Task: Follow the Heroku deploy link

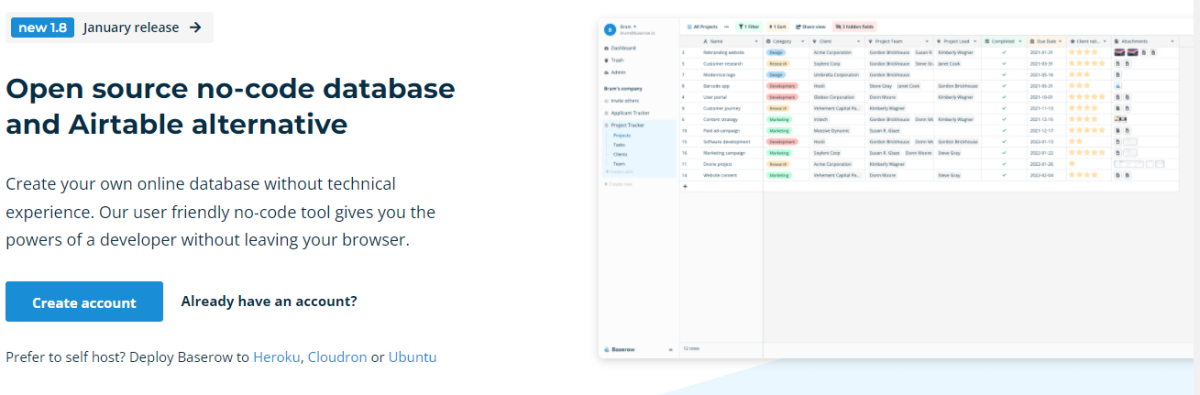Action: tap(277, 357)
